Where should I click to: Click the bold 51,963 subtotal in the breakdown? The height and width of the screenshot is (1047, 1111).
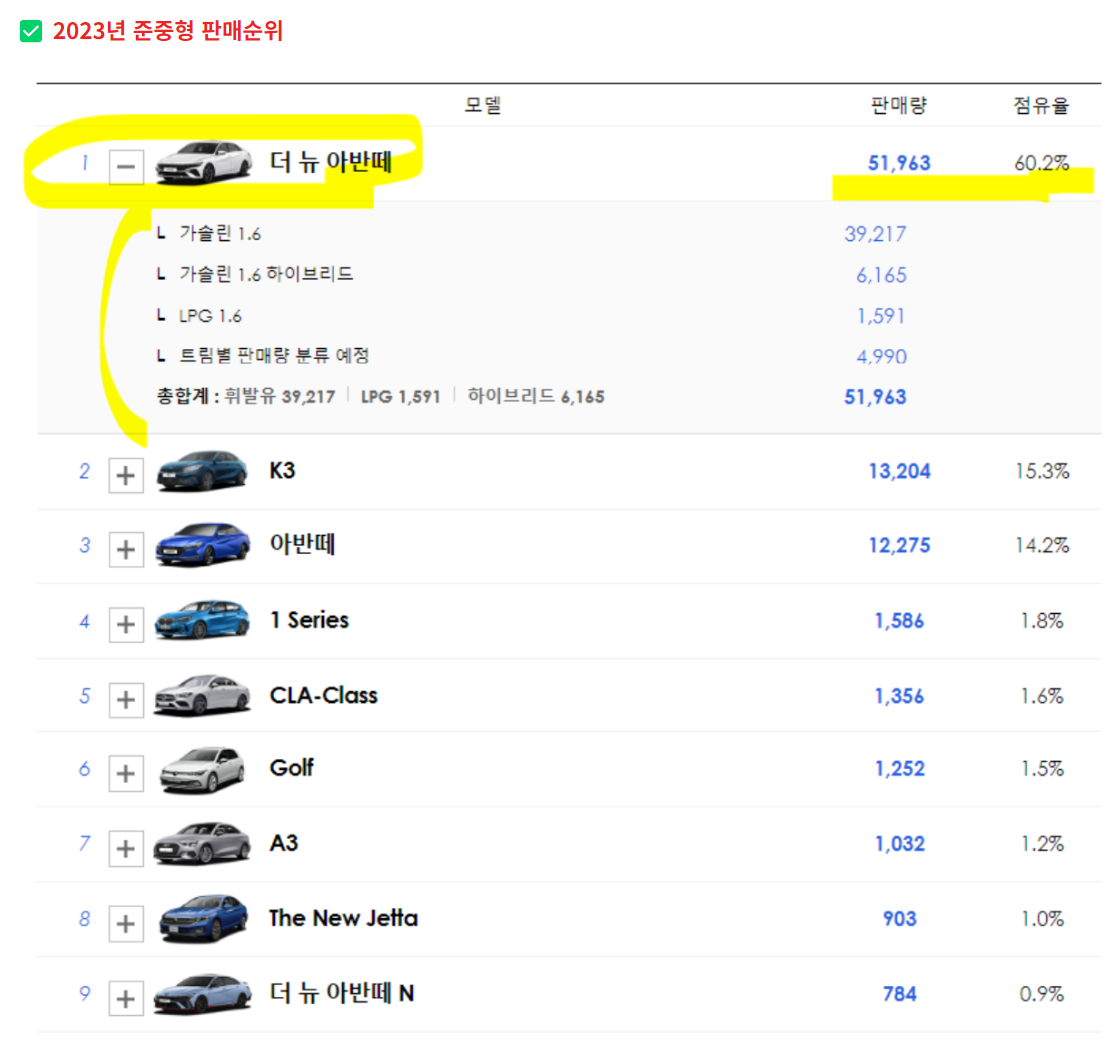pyautogui.click(x=875, y=397)
